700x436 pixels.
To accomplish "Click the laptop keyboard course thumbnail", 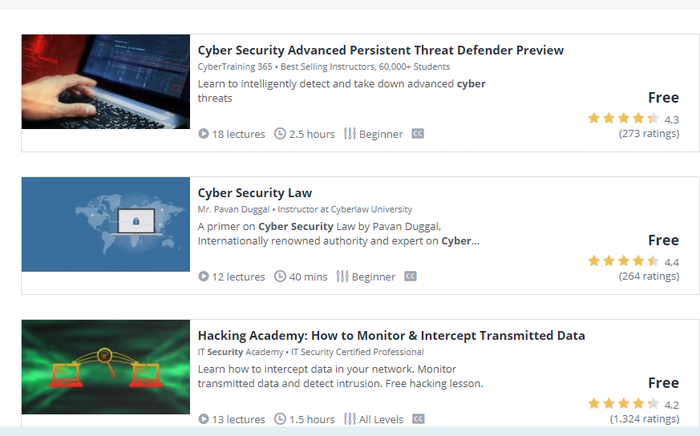I will [x=106, y=82].
